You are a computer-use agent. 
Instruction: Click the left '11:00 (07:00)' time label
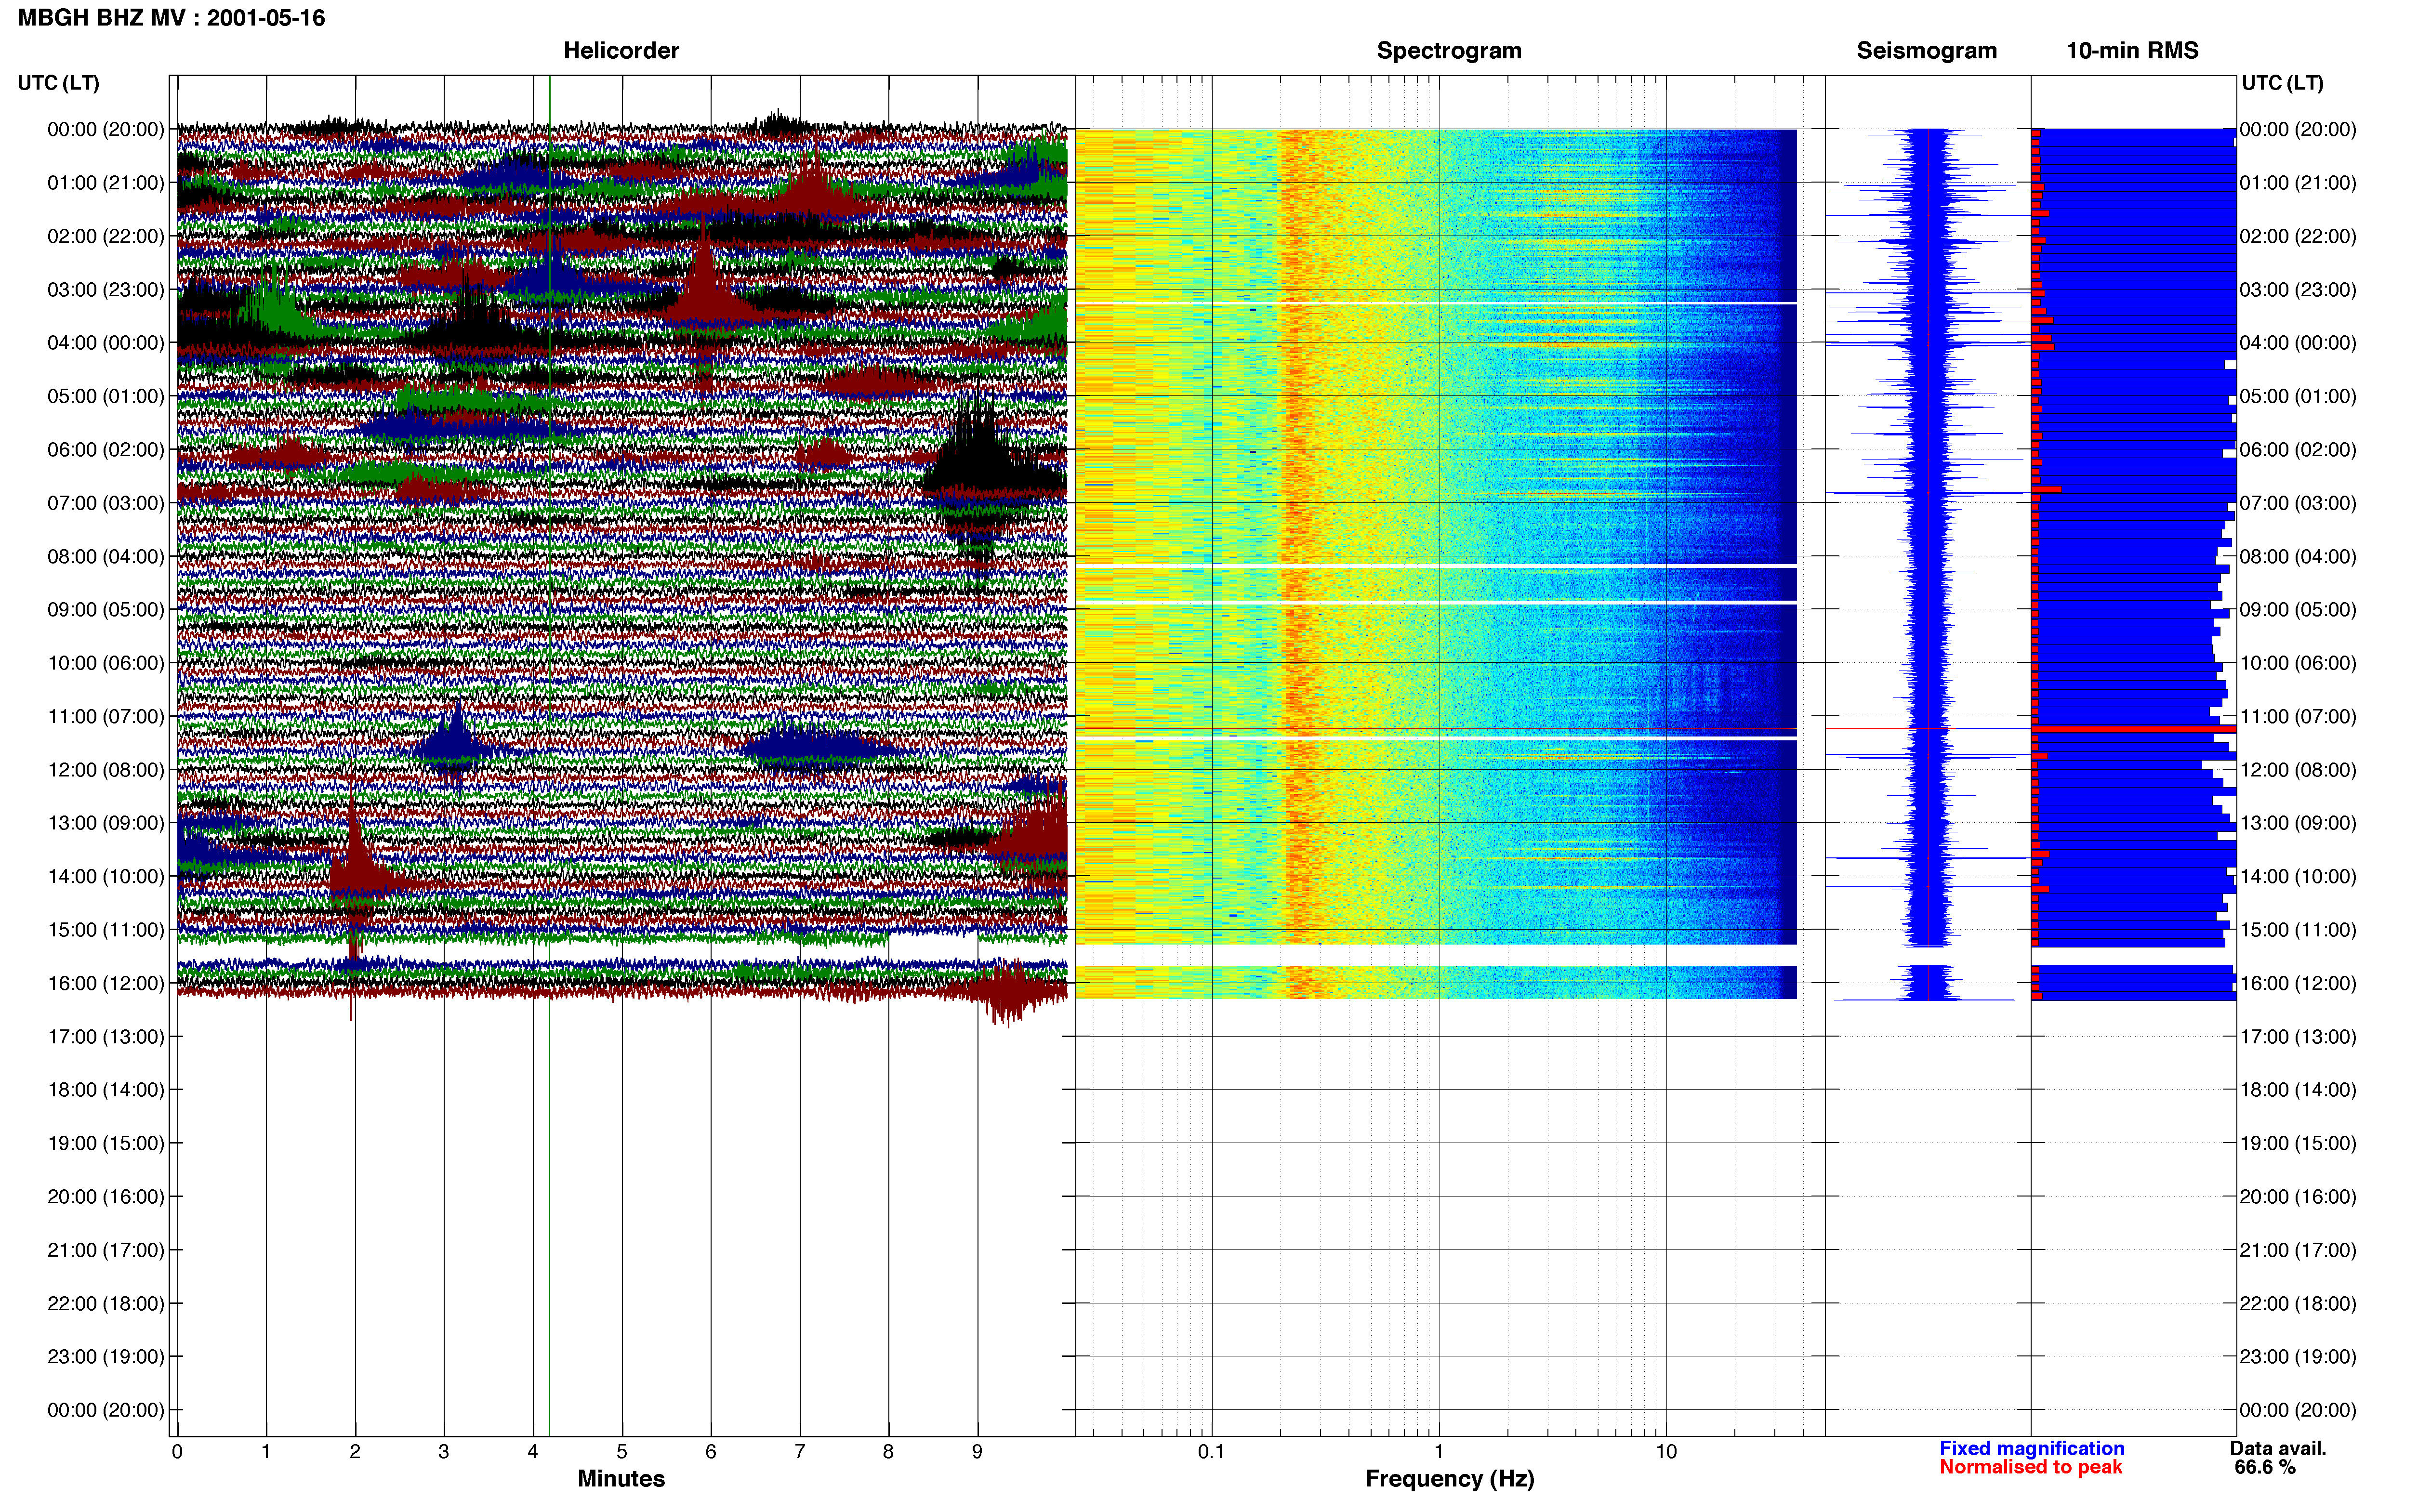tap(105, 717)
